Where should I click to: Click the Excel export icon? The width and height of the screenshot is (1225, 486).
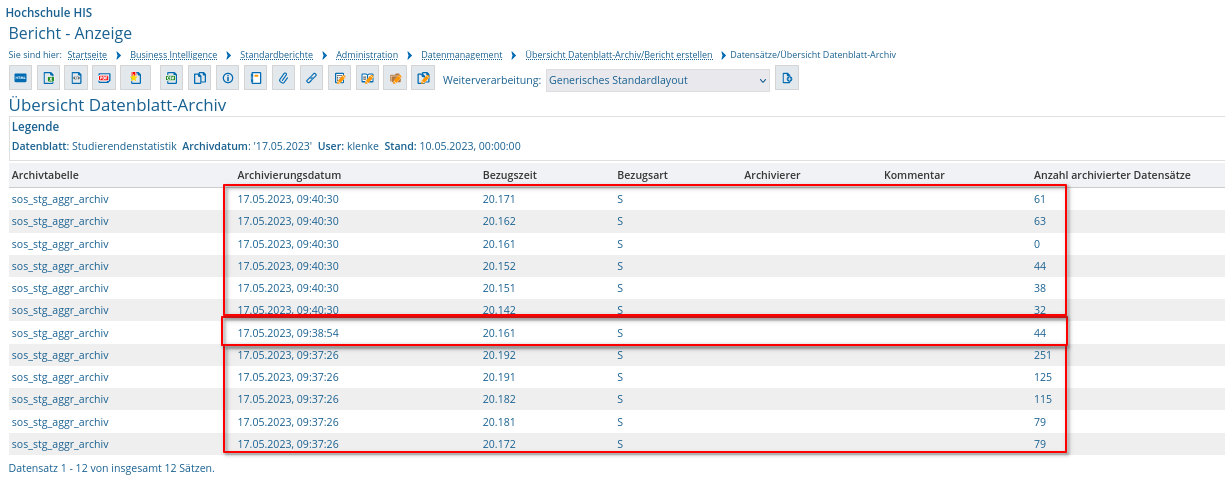48,79
